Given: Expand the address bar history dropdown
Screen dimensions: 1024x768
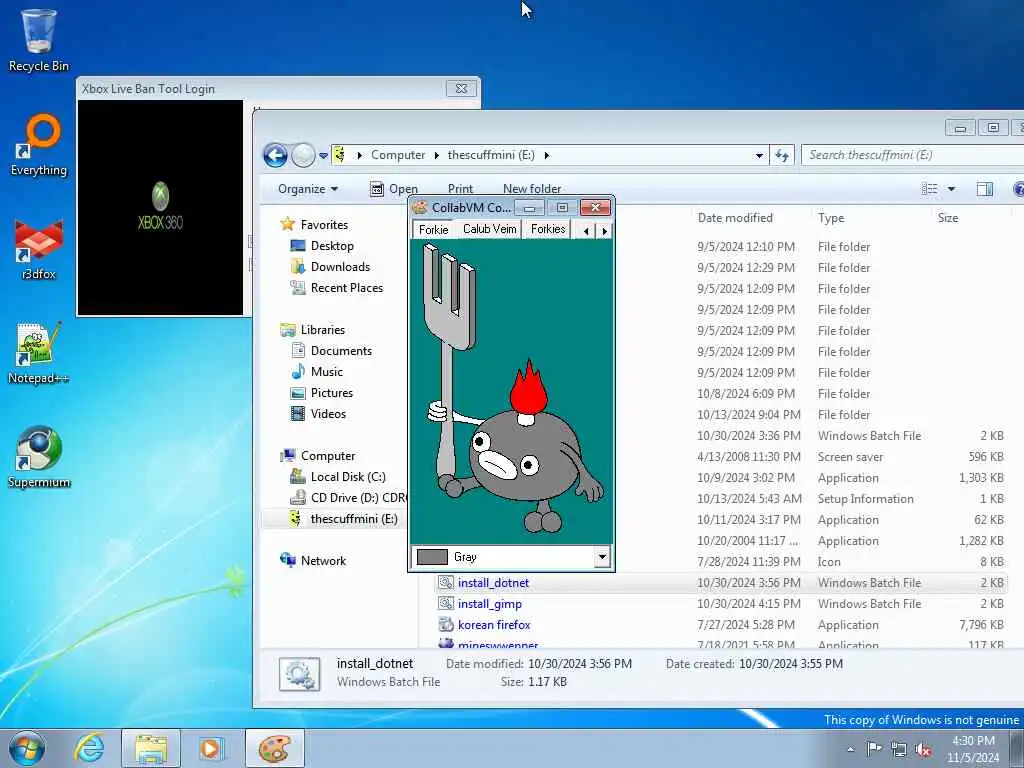Looking at the screenshot, I should coord(759,155).
